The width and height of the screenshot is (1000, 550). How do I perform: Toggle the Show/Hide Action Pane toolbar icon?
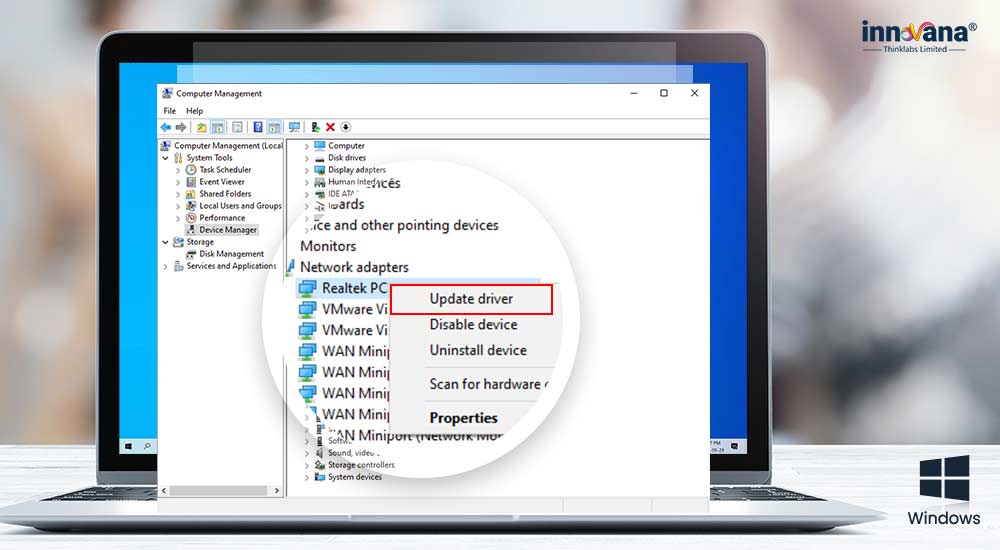tap(274, 128)
